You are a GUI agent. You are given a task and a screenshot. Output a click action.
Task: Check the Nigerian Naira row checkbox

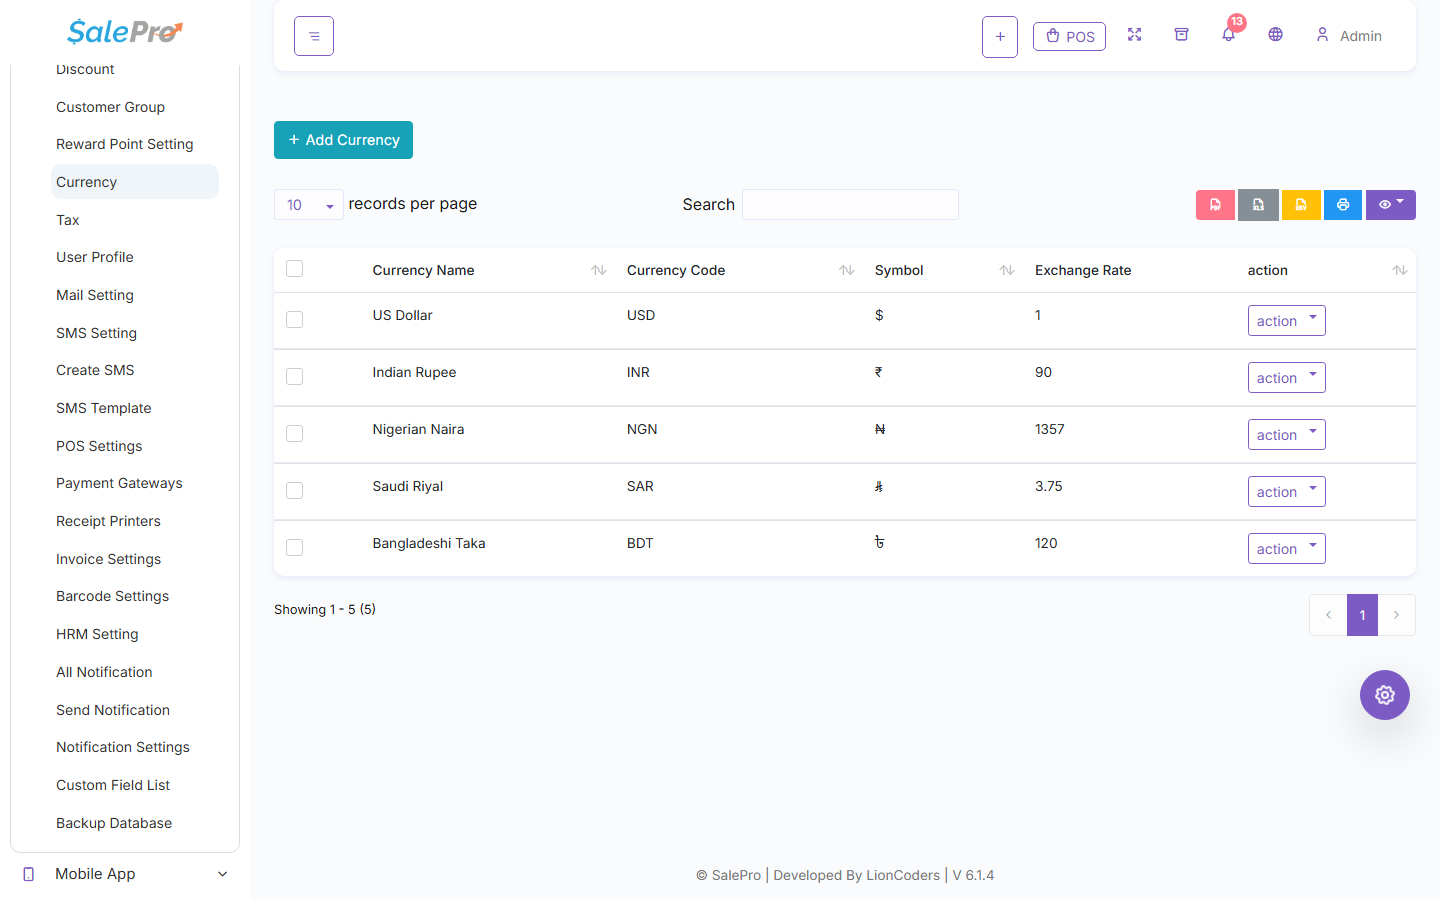294,433
